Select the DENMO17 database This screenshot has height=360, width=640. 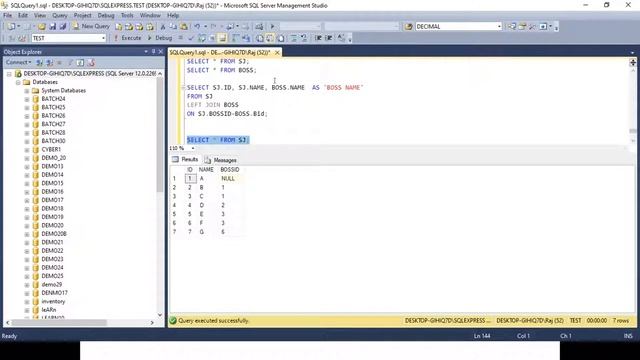[54, 293]
